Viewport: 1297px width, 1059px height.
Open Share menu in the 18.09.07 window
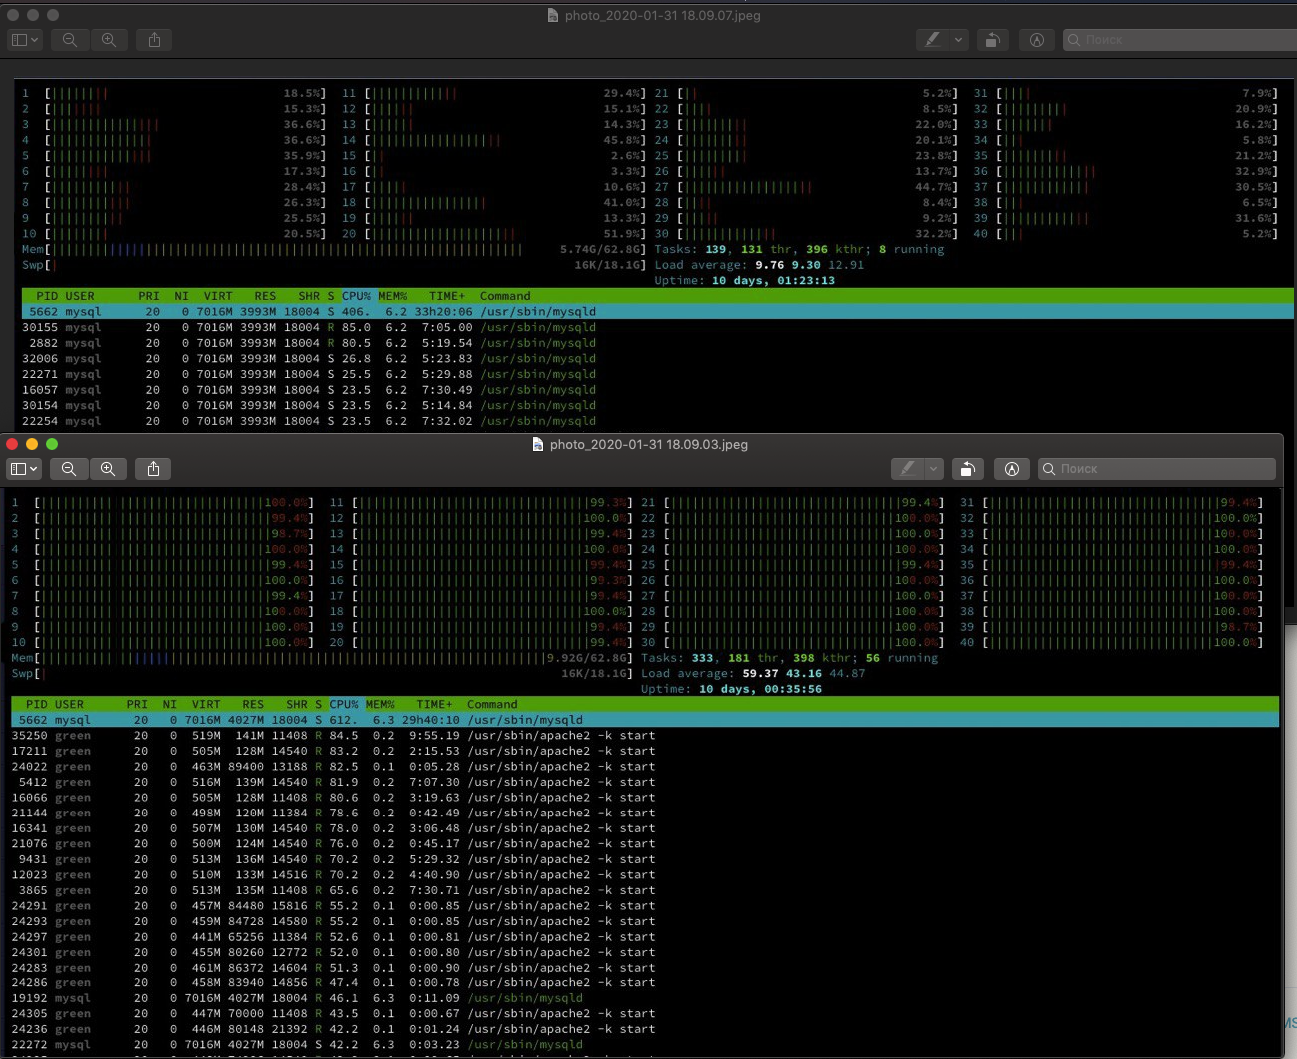pos(154,40)
